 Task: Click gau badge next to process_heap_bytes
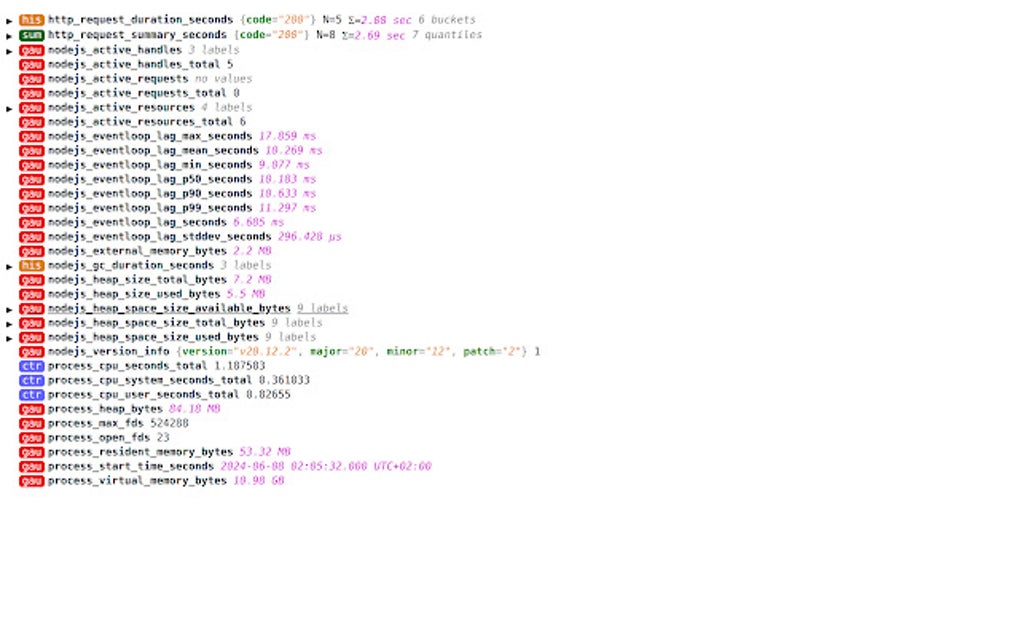(31, 409)
